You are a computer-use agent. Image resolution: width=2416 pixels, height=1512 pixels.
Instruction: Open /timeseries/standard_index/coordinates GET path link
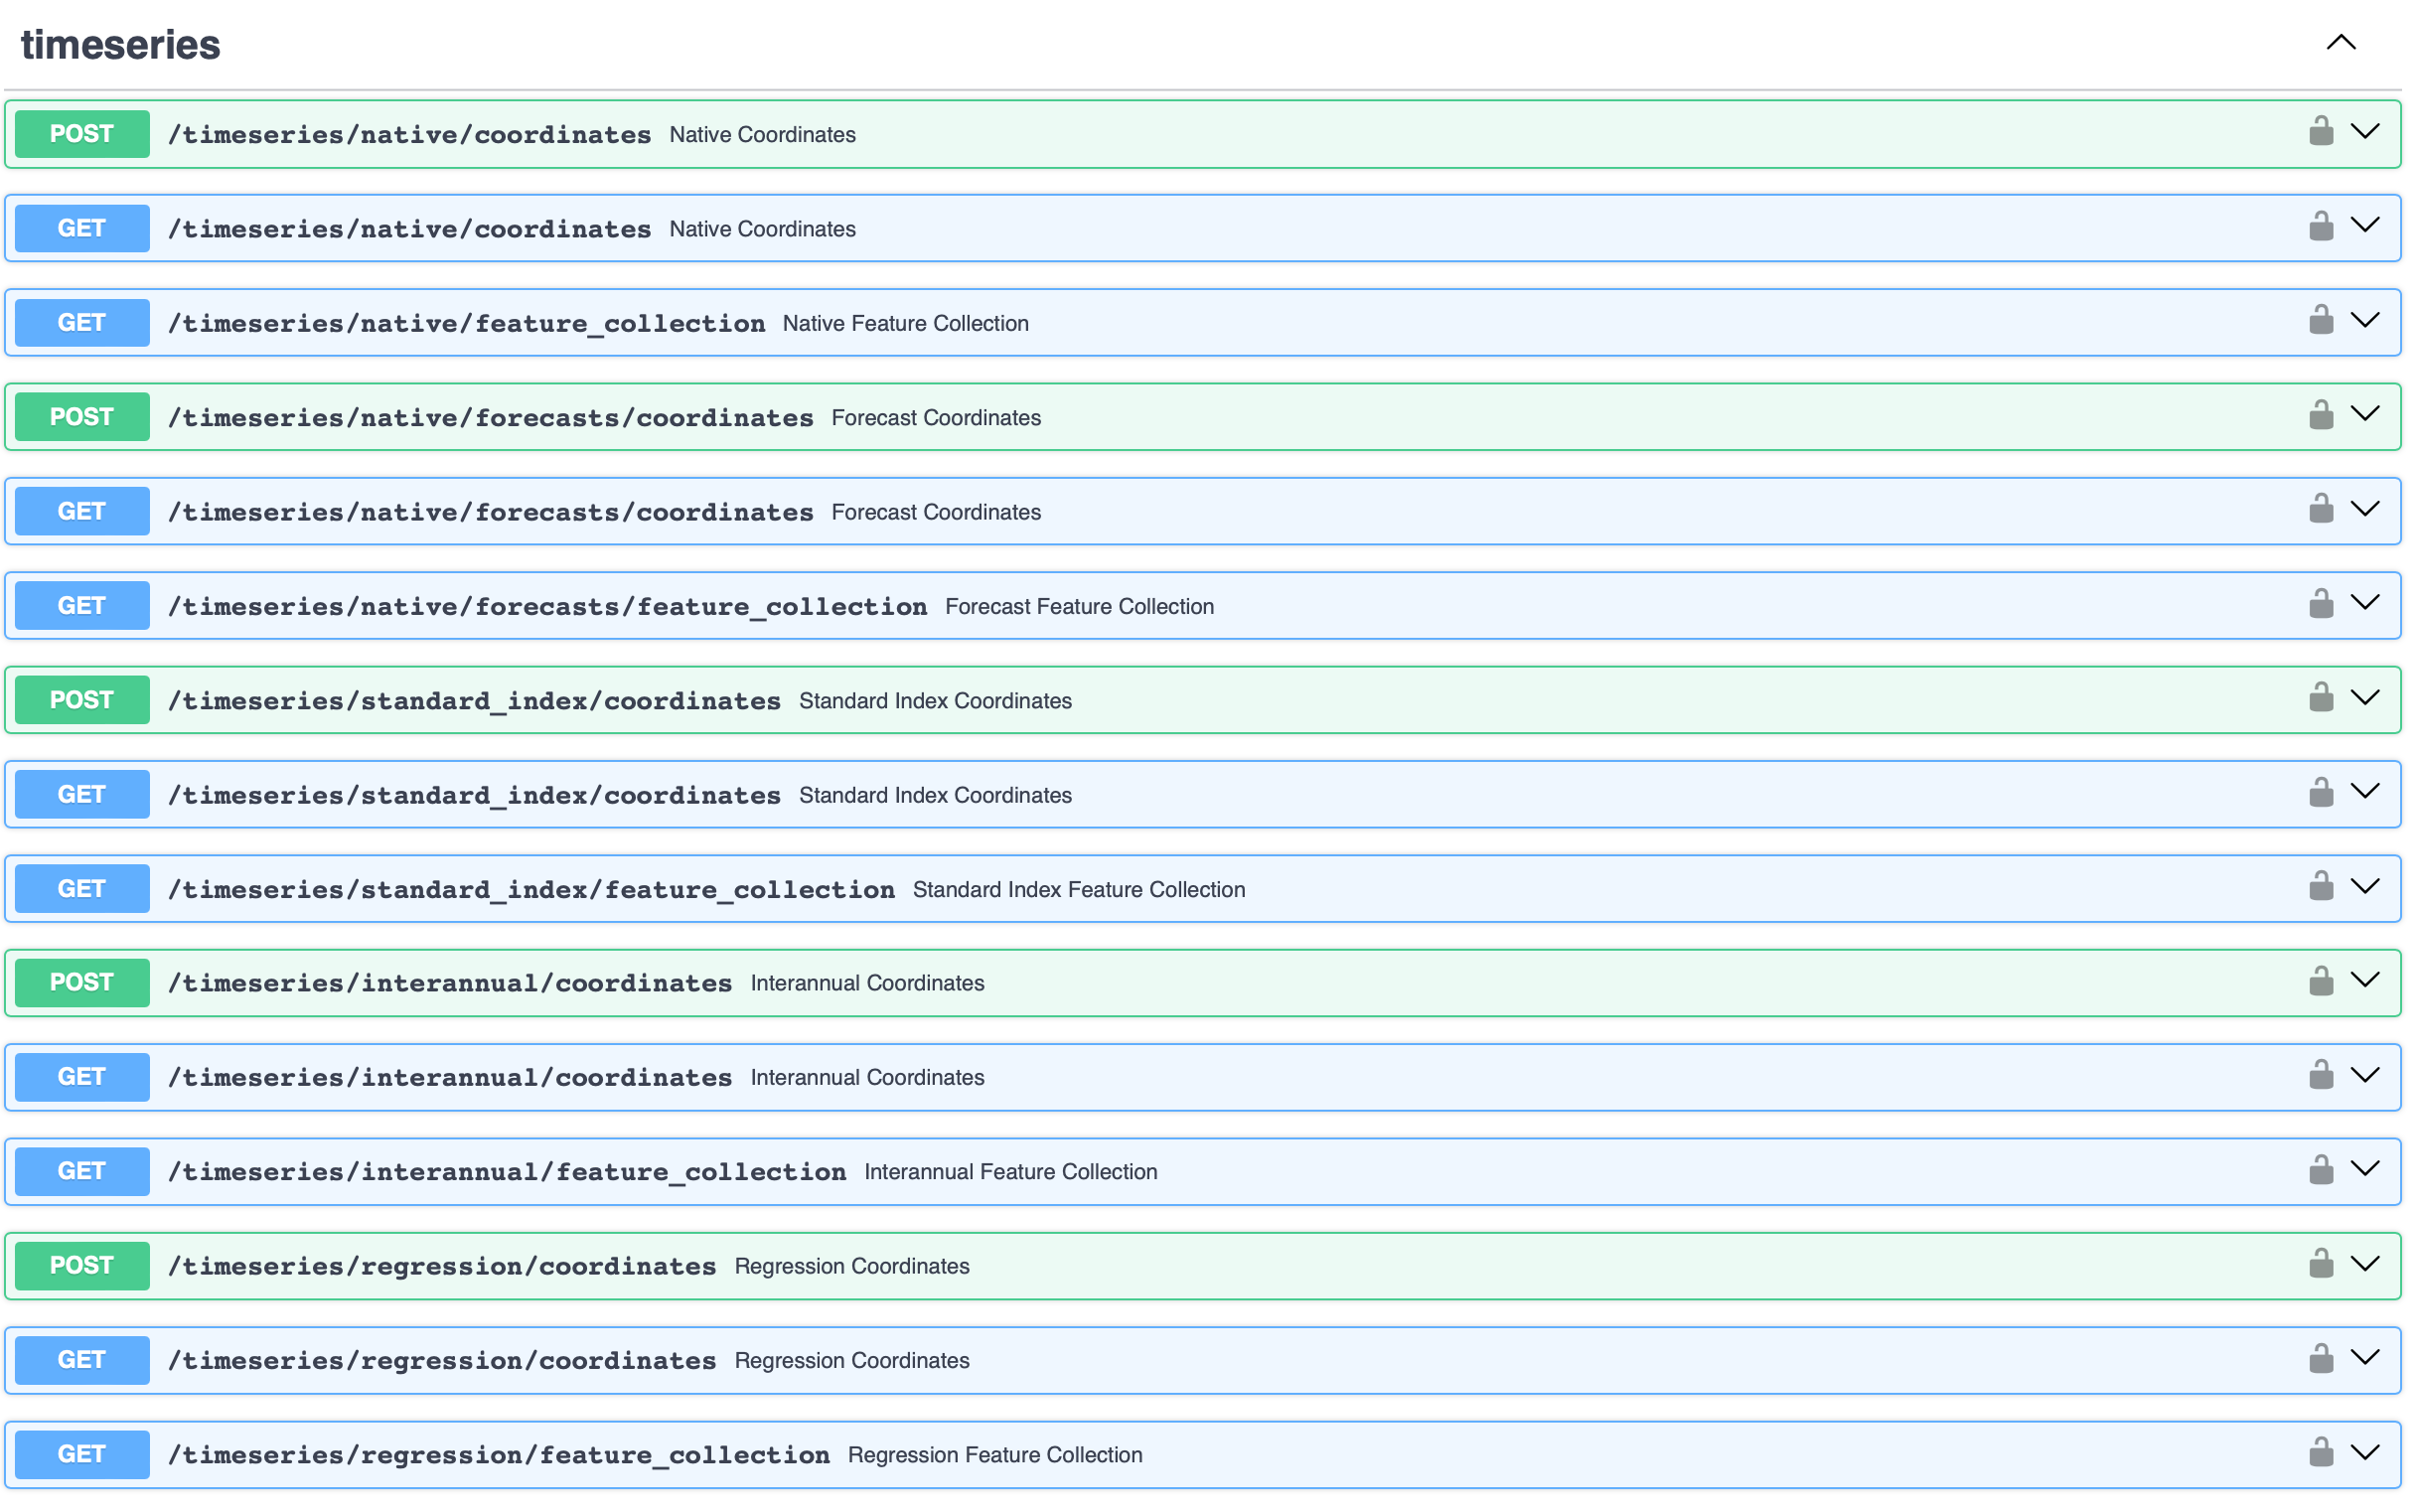[474, 795]
